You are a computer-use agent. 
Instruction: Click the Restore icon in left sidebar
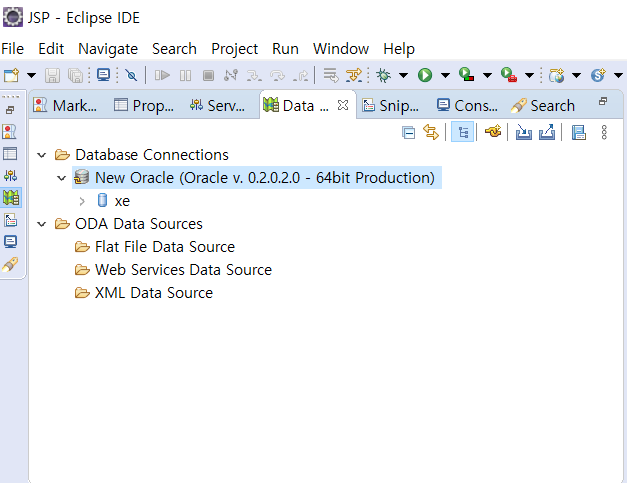click(10, 110)
